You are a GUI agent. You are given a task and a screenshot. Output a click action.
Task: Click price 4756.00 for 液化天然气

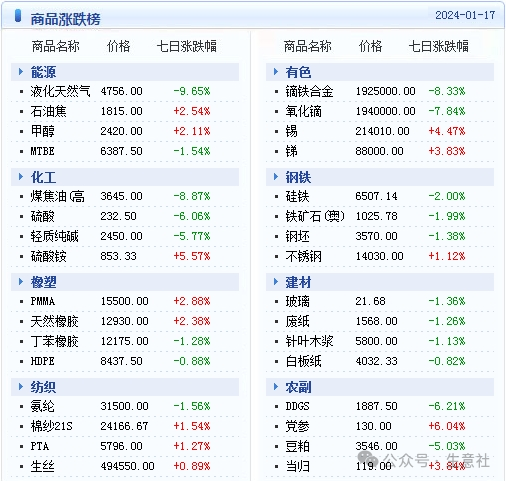pyautogui.click(x=121, y=91)
